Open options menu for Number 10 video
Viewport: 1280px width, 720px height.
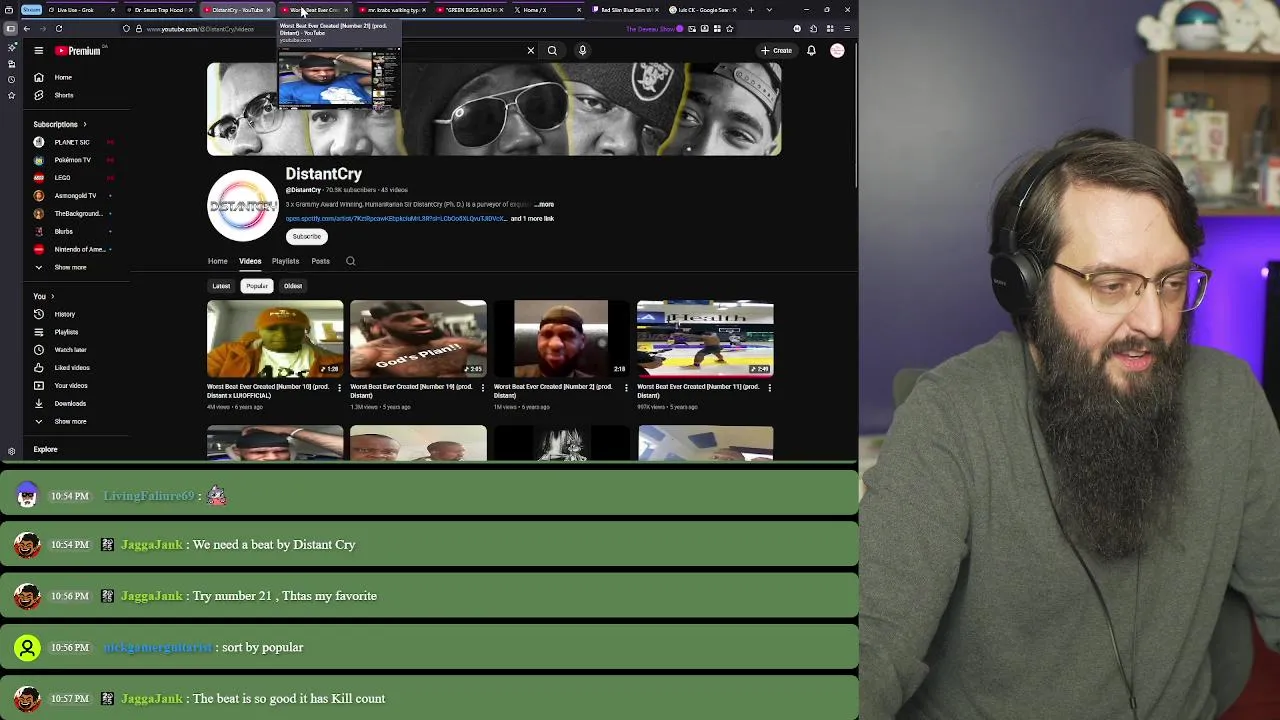[x=339, y=388]
